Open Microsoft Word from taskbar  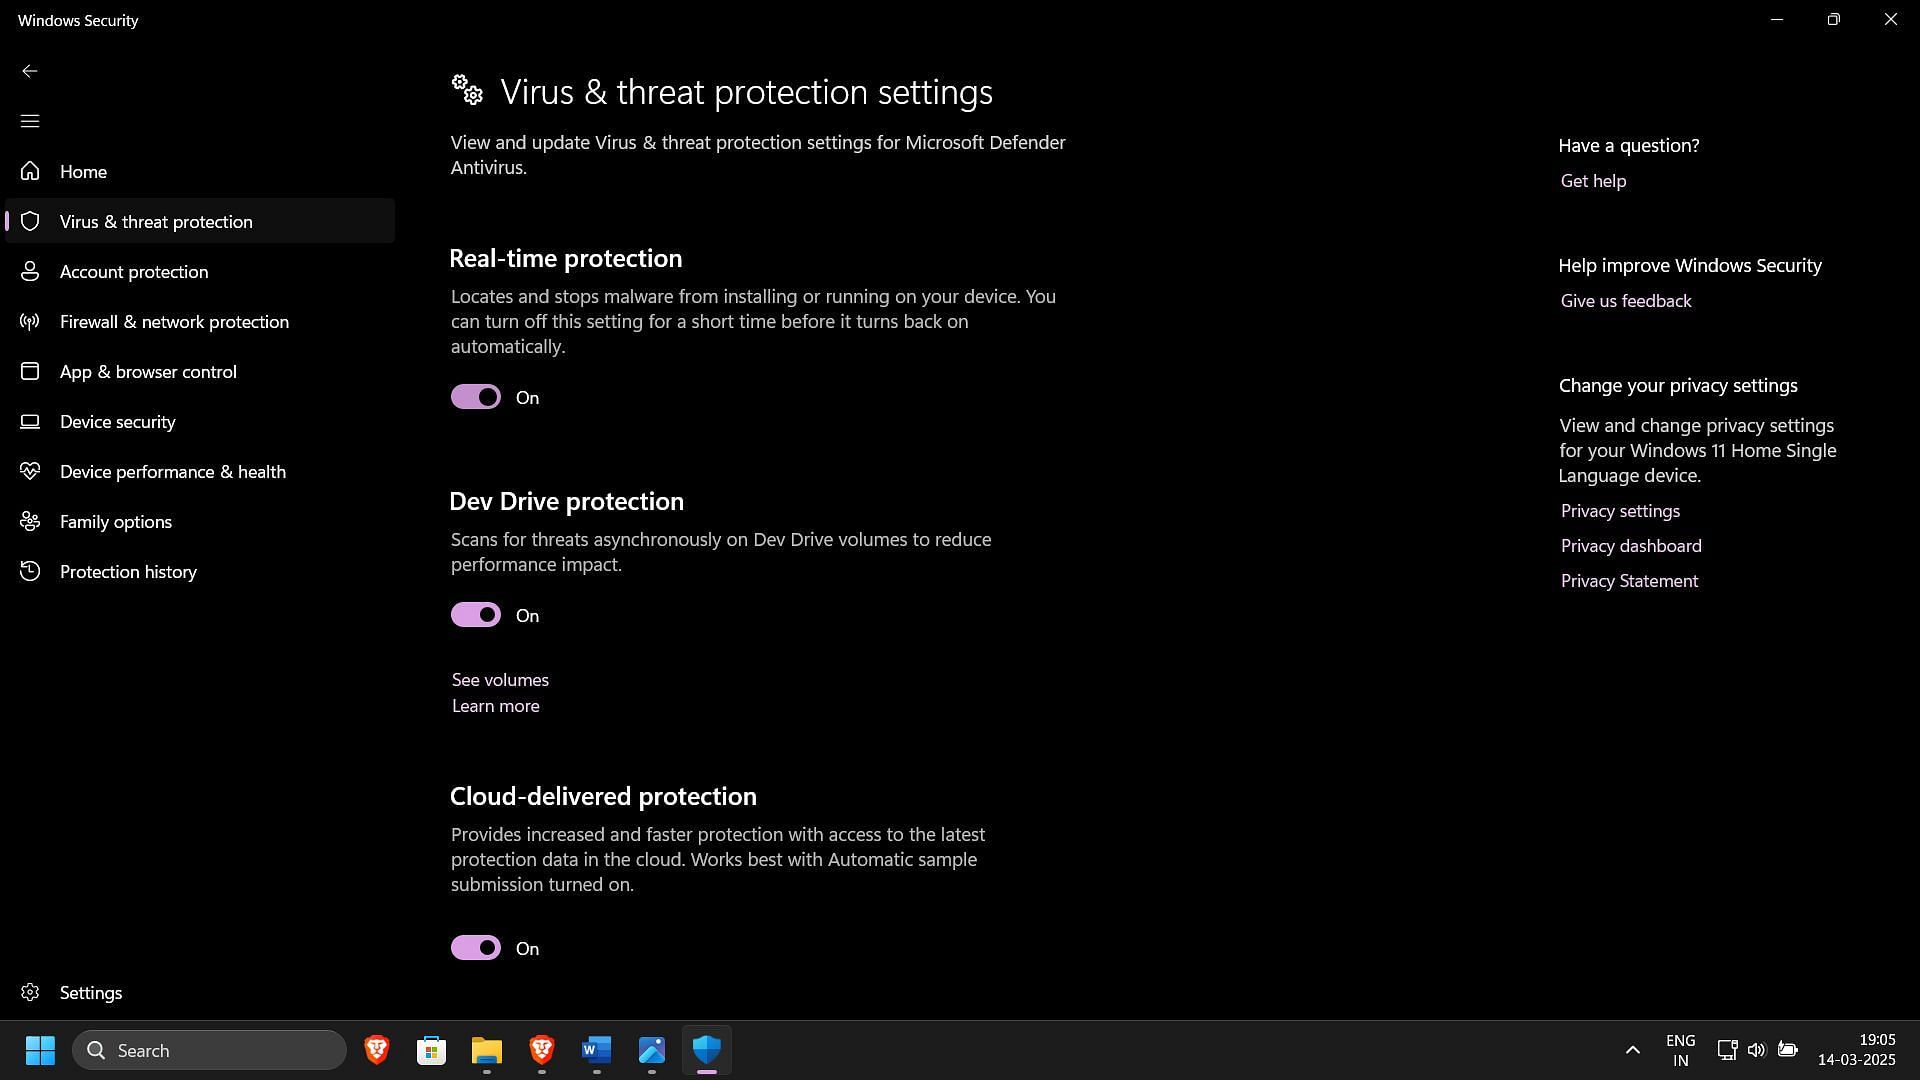click(597, 1050)
